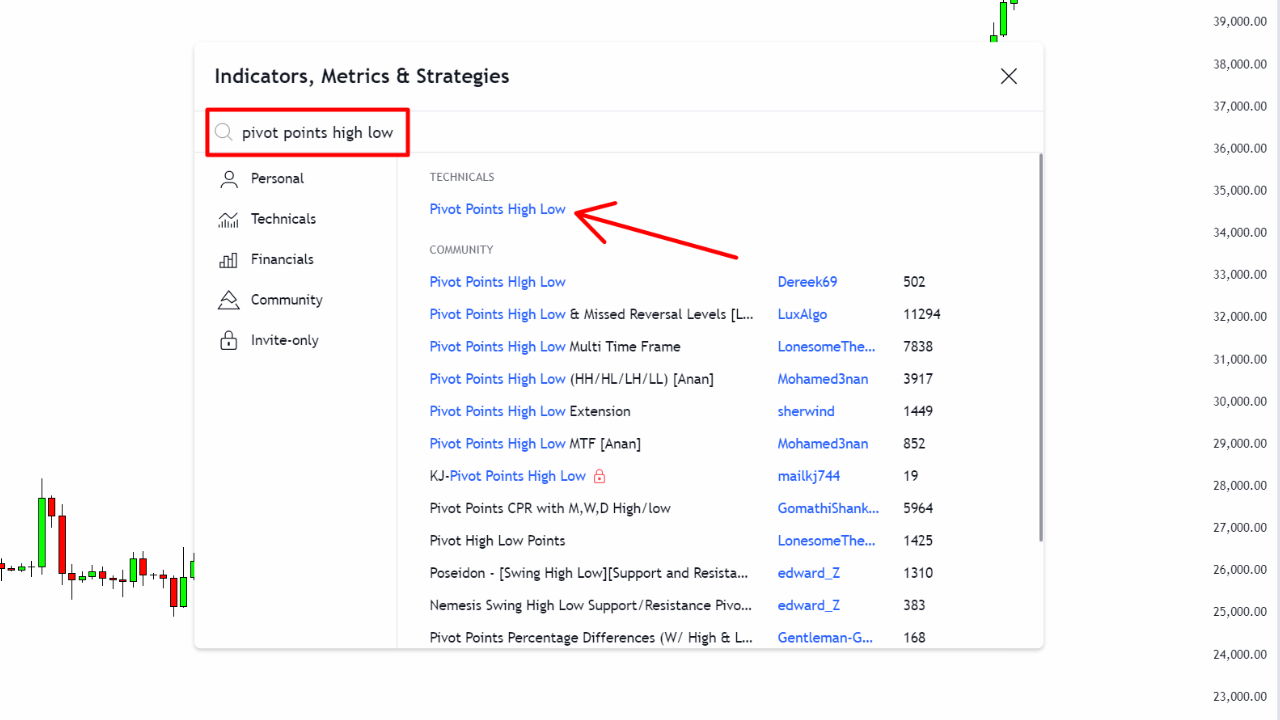
Task: Open the Gentleman-G author profile
Action: point(829,637)
